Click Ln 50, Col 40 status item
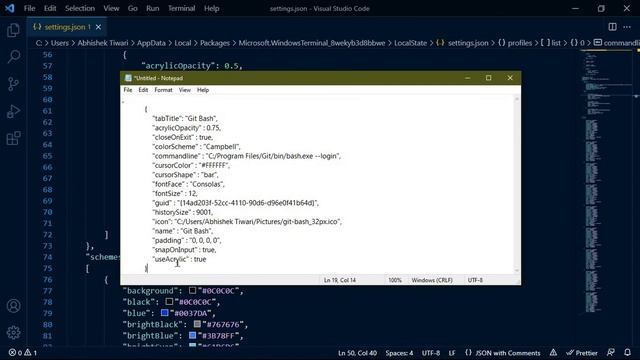Viewport: 640px width, 360px height. 357,353
